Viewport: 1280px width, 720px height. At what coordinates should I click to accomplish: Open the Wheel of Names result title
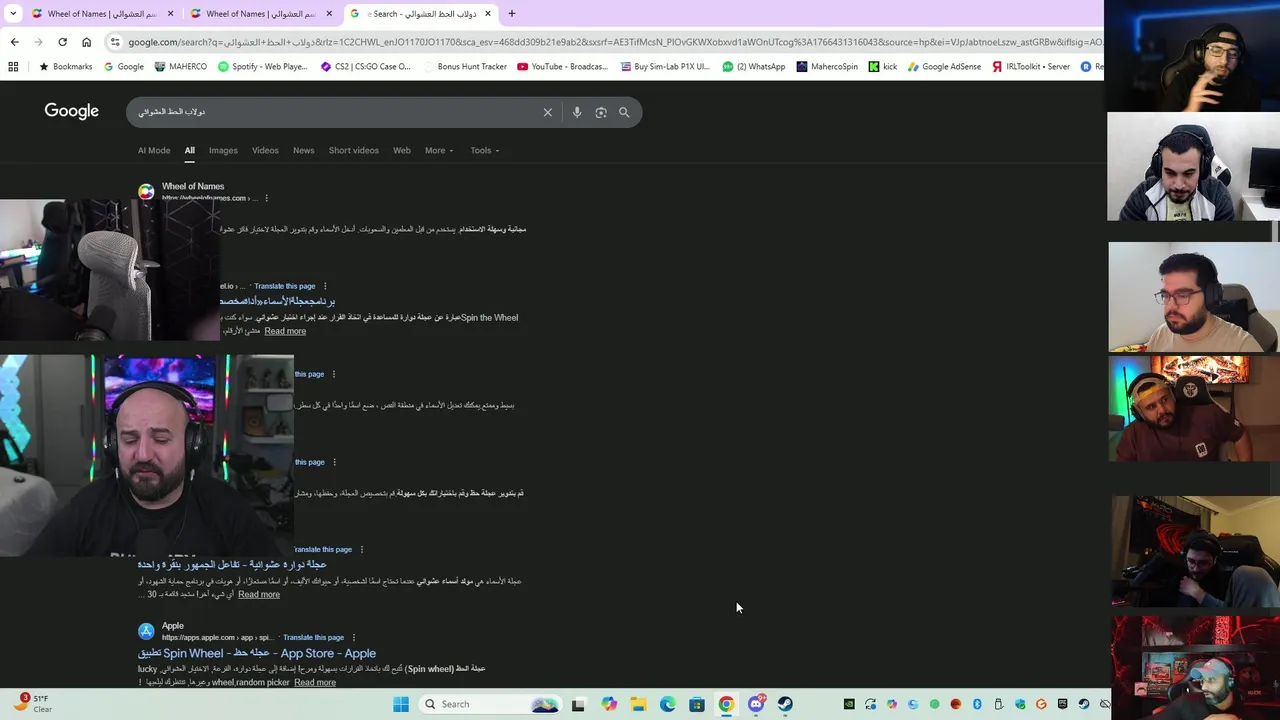click(193, 186)
